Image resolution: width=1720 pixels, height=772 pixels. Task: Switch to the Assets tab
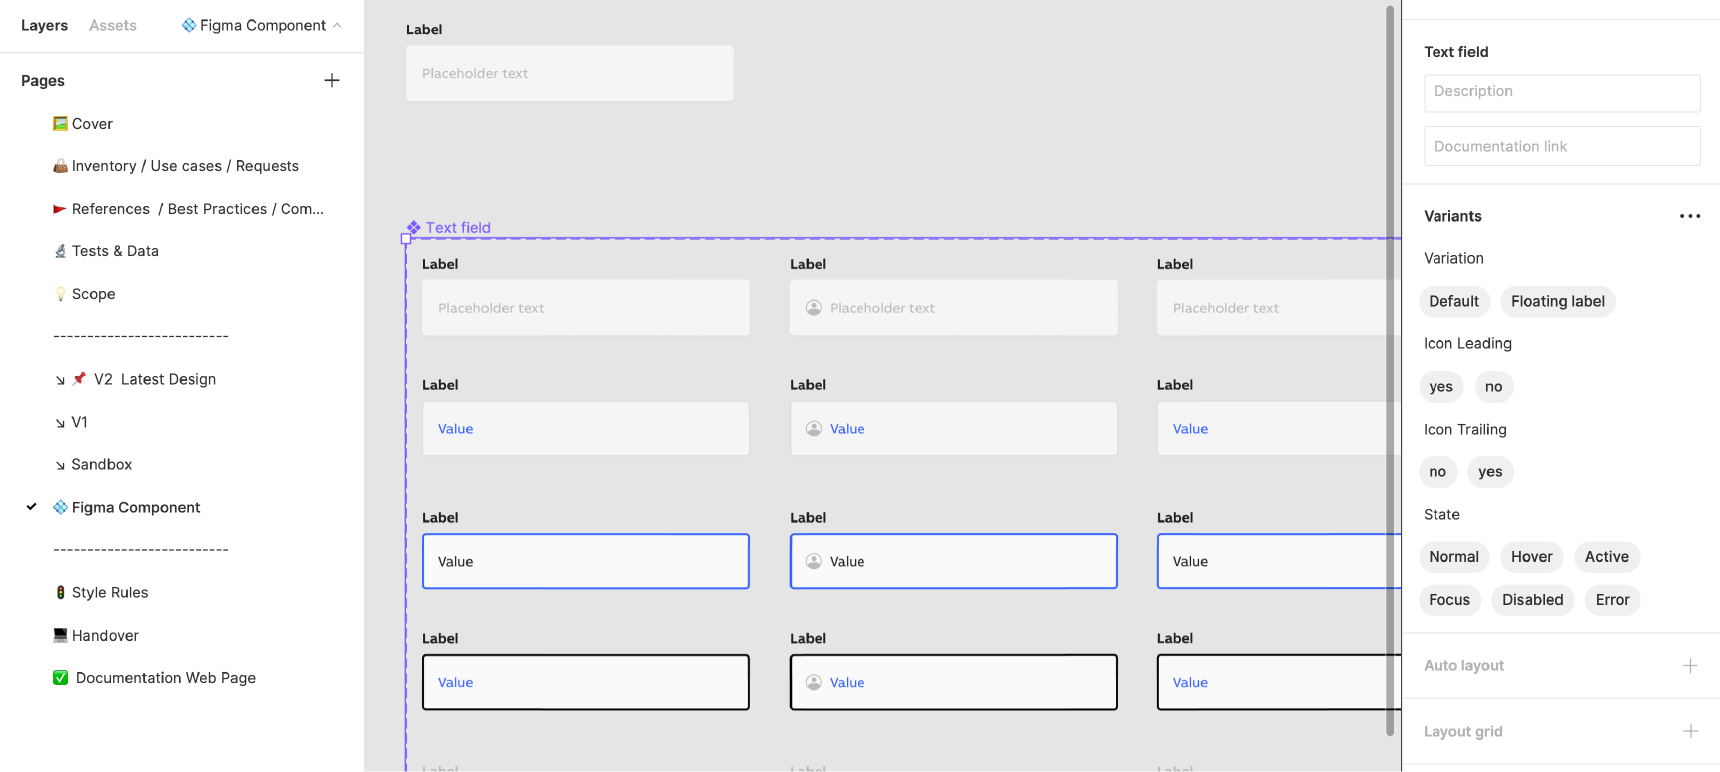click(113, 26)
